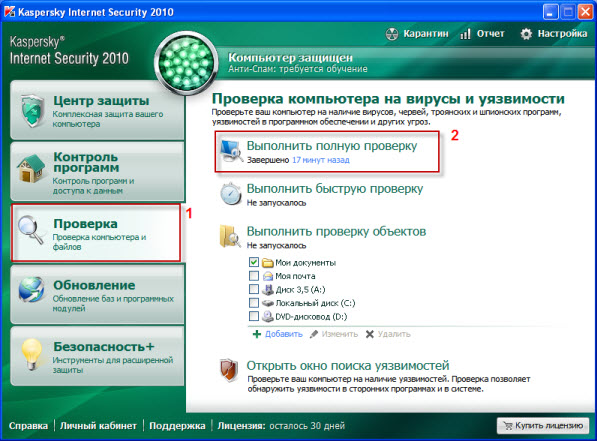Open the Карантин menu item
The image size is (597, 441).
(x=426, y=34)
